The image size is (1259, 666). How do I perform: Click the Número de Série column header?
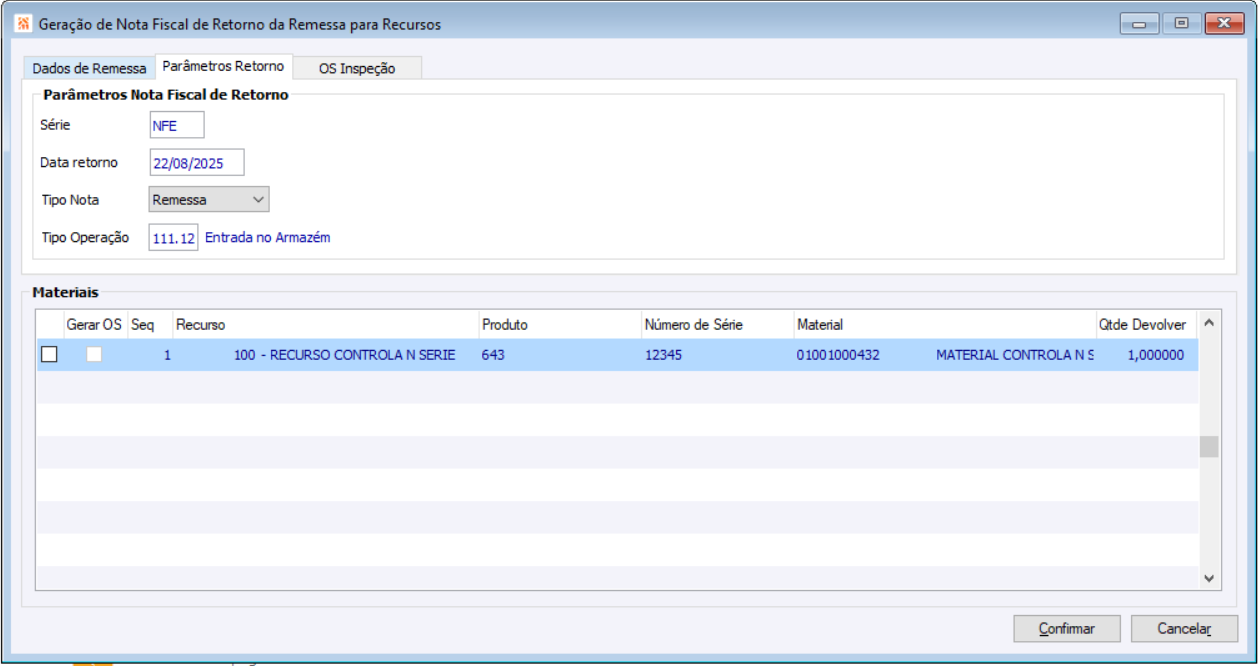point(717,325)
